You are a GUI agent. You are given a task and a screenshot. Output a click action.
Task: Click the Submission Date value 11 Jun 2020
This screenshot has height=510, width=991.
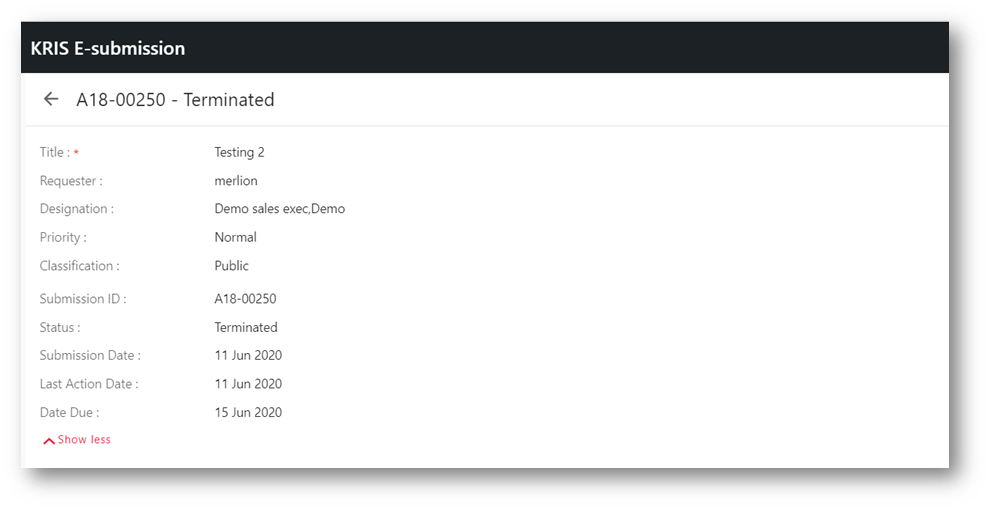tap(248, 355)
